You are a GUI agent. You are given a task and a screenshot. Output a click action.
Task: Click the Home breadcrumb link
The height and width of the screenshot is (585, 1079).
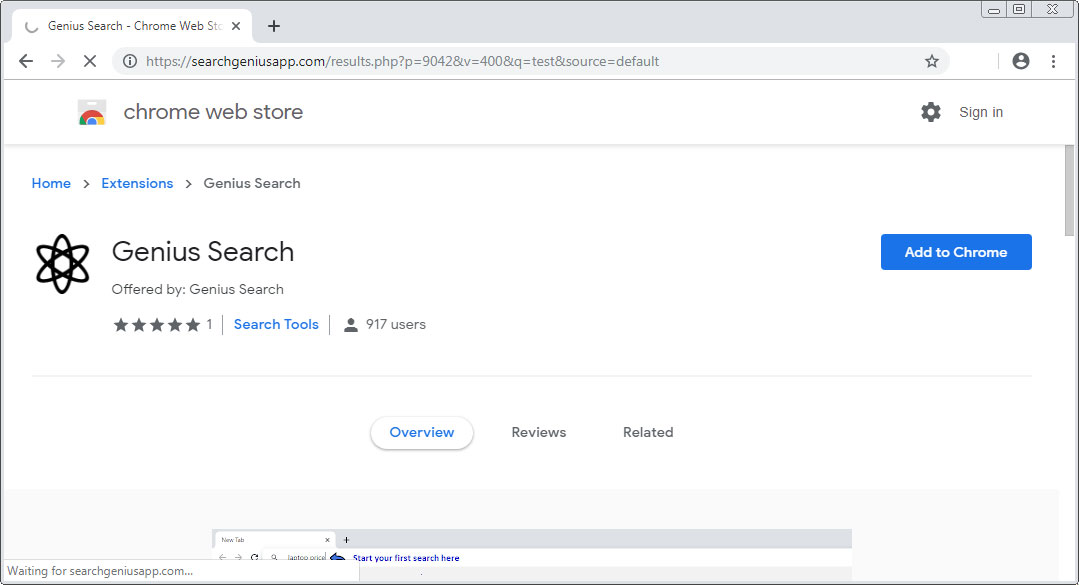tap(51, 183)
